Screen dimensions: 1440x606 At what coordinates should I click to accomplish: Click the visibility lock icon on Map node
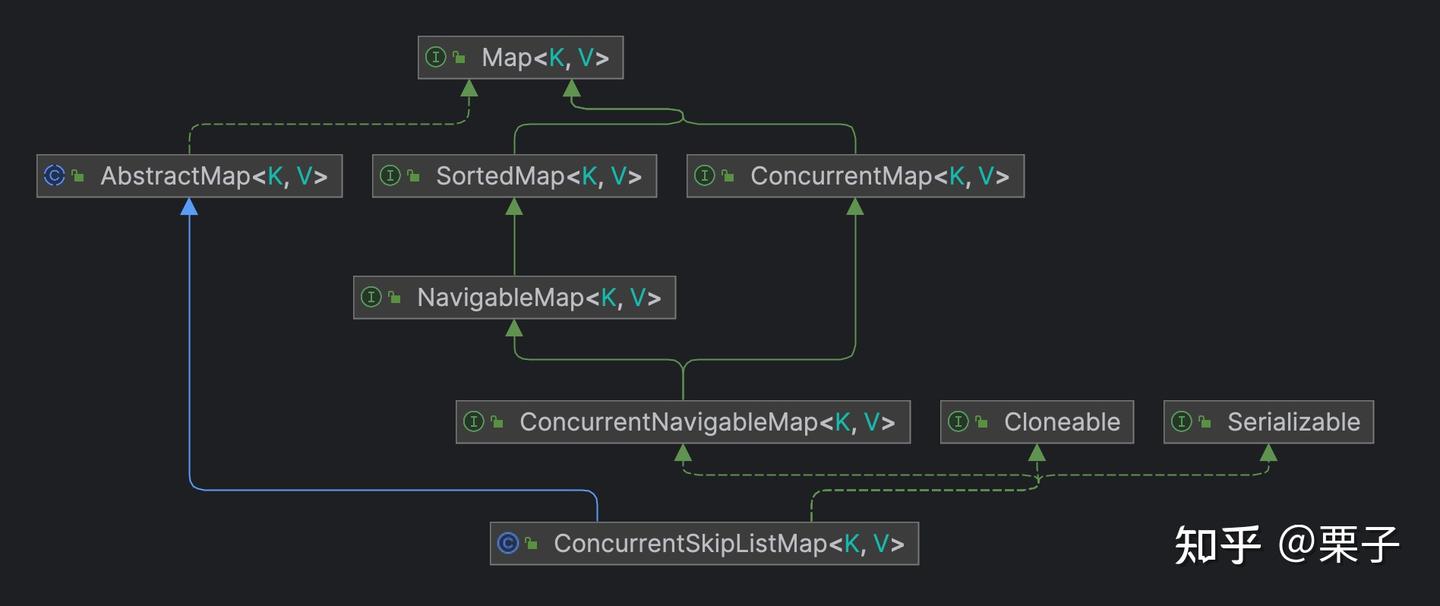click(459, 58)
